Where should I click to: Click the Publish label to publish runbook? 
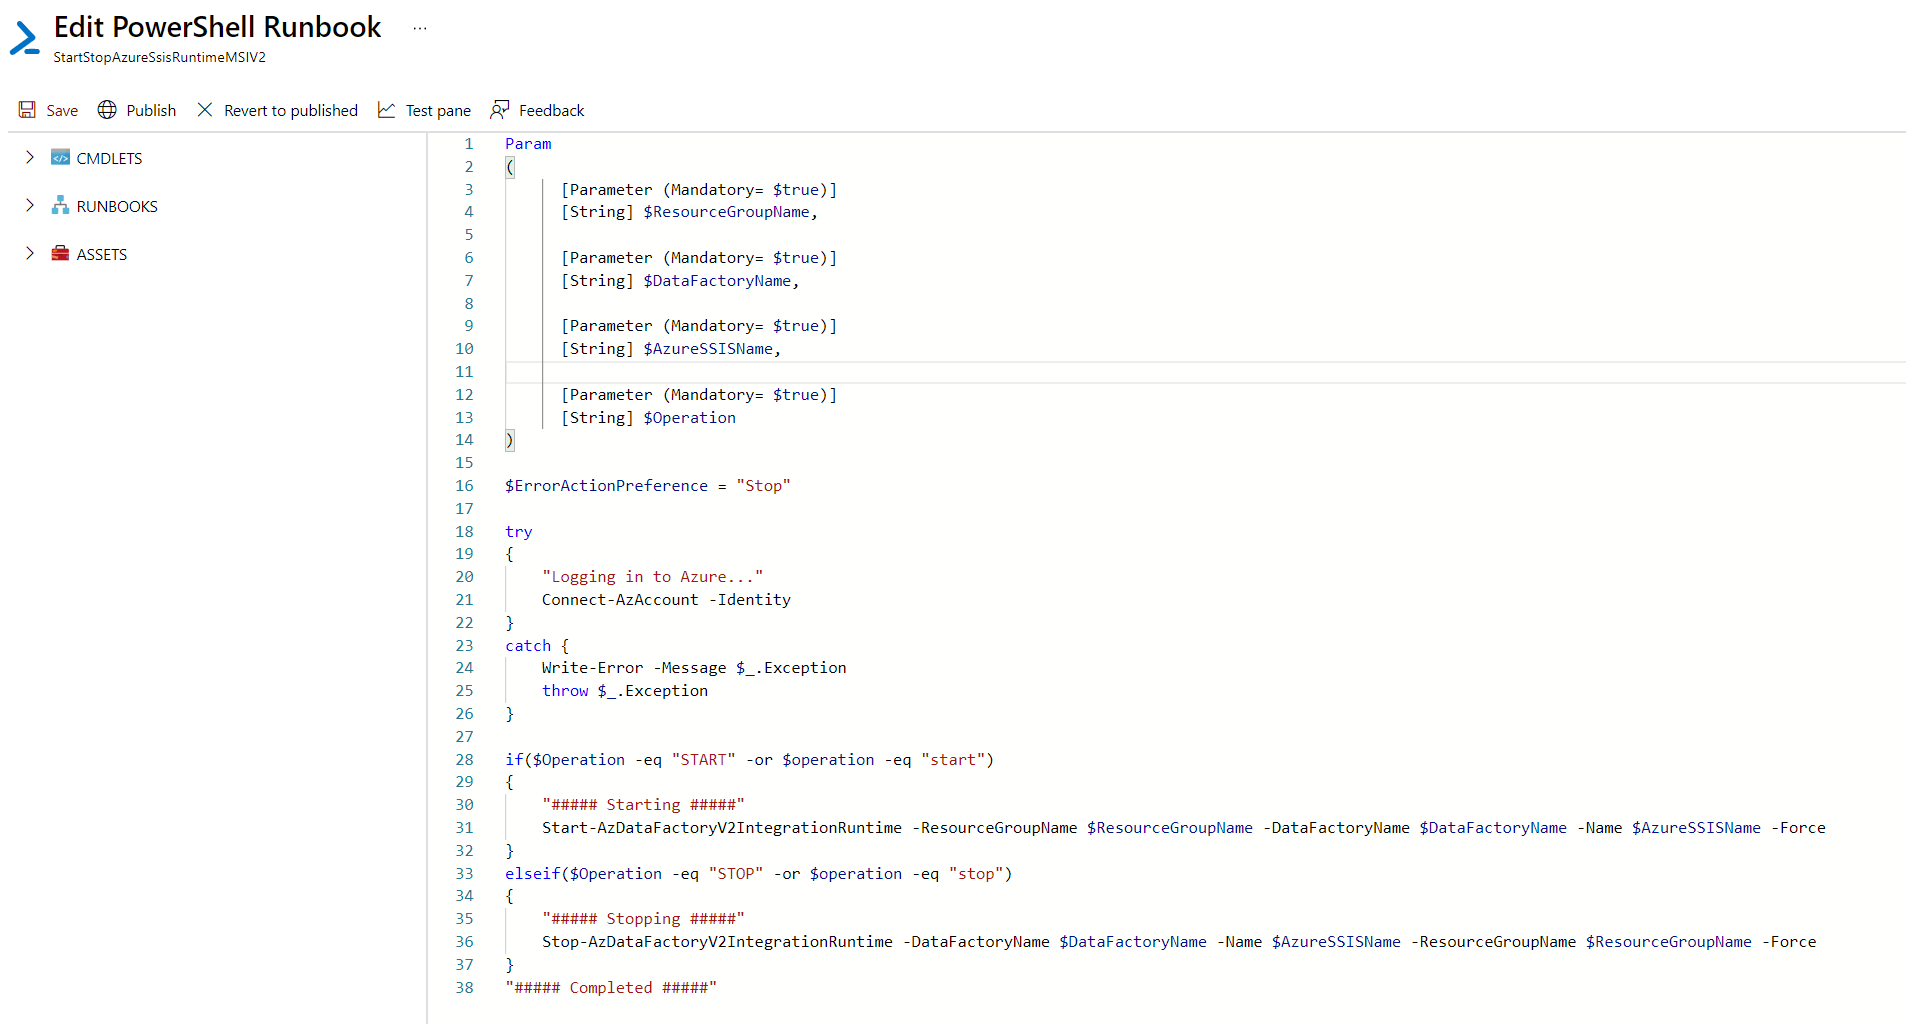tap(150, 110)
